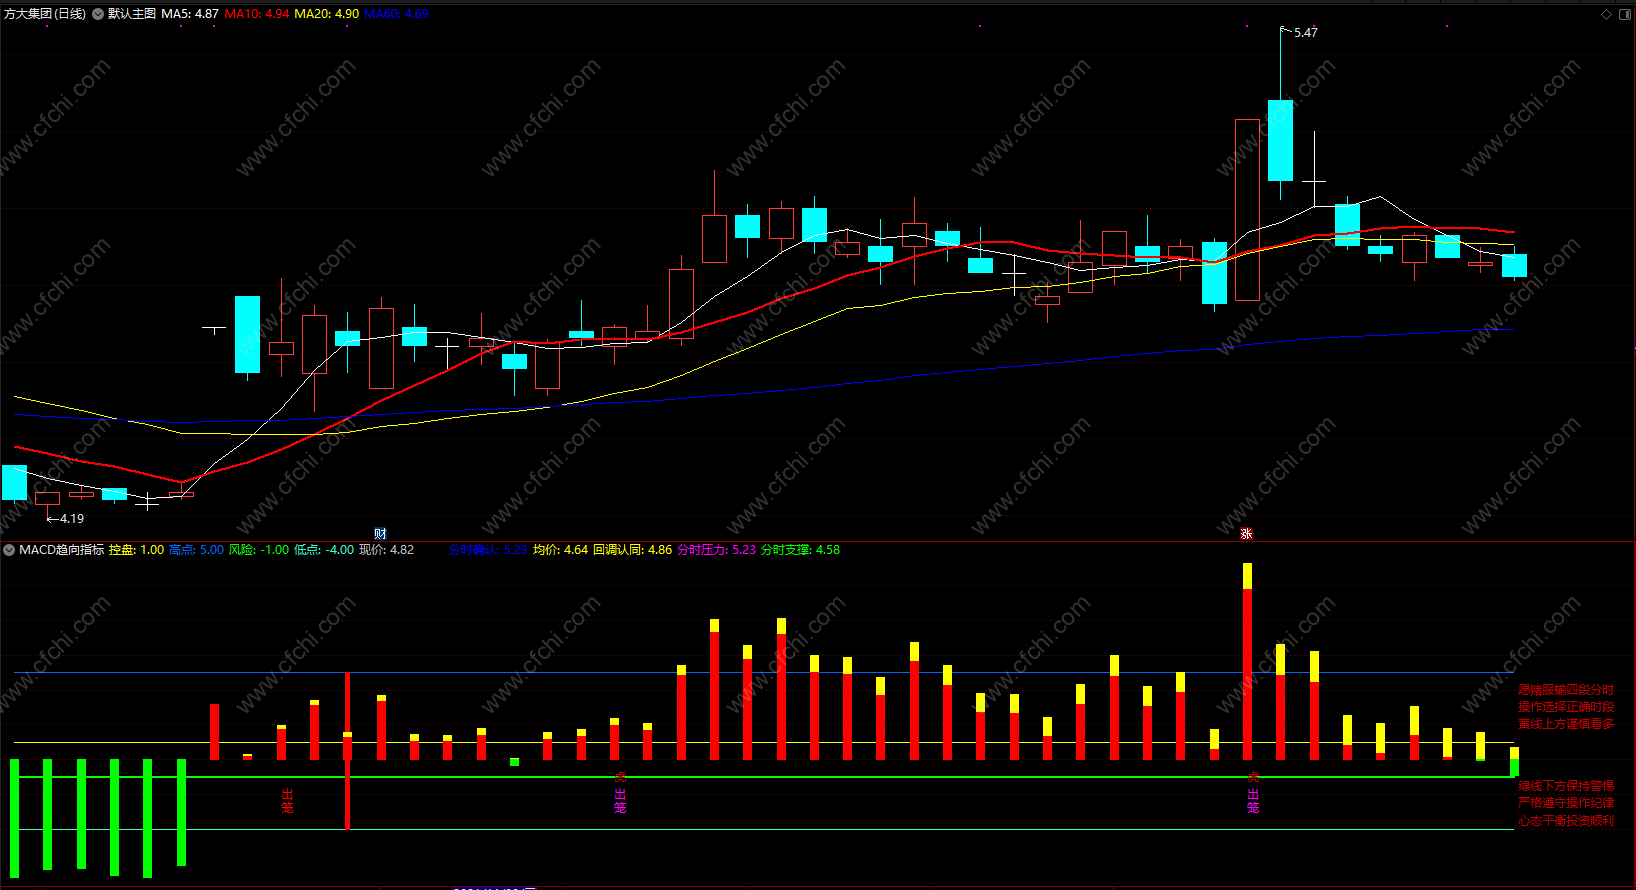Select the 分时压力: 5.23 reading

coord(717,550)
